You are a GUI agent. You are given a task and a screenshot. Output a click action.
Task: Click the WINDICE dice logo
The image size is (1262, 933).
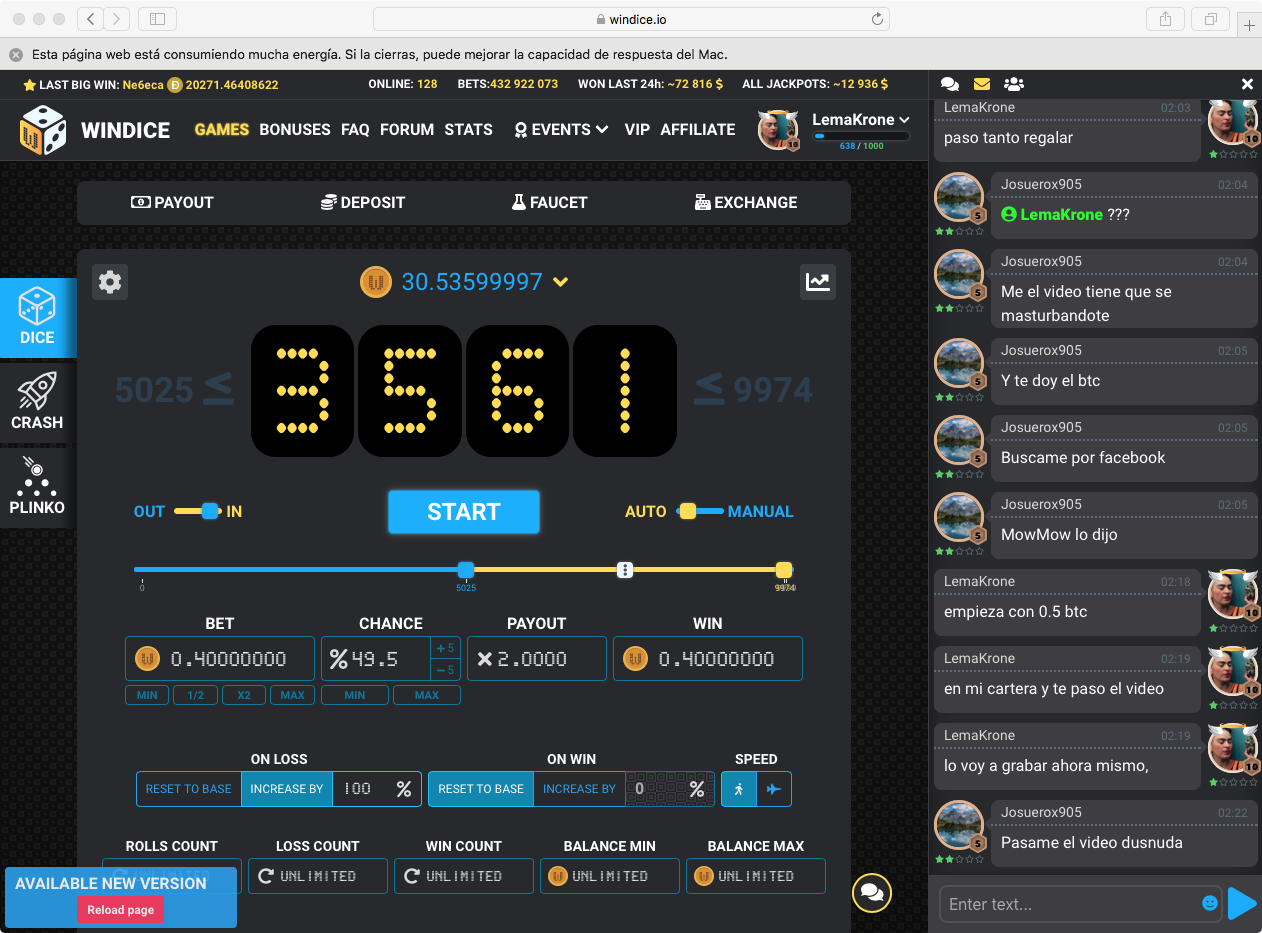click(43, 130)
